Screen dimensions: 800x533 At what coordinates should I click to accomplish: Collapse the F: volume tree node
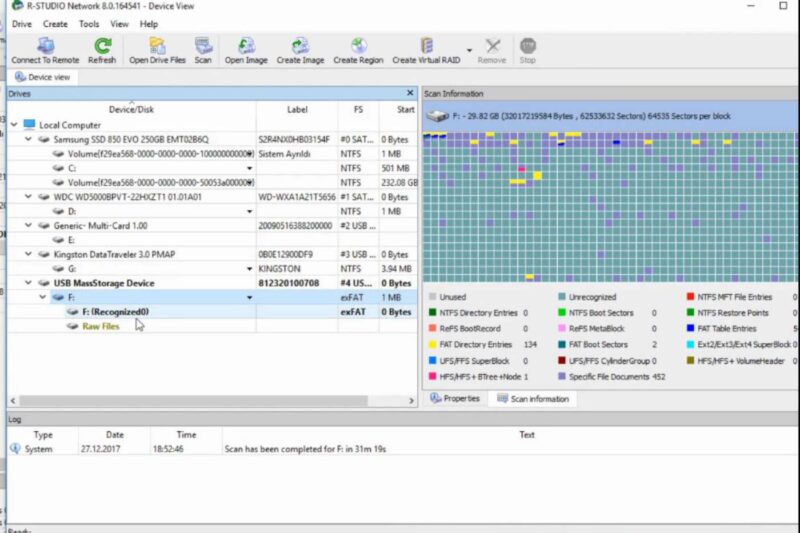[43, 297]
